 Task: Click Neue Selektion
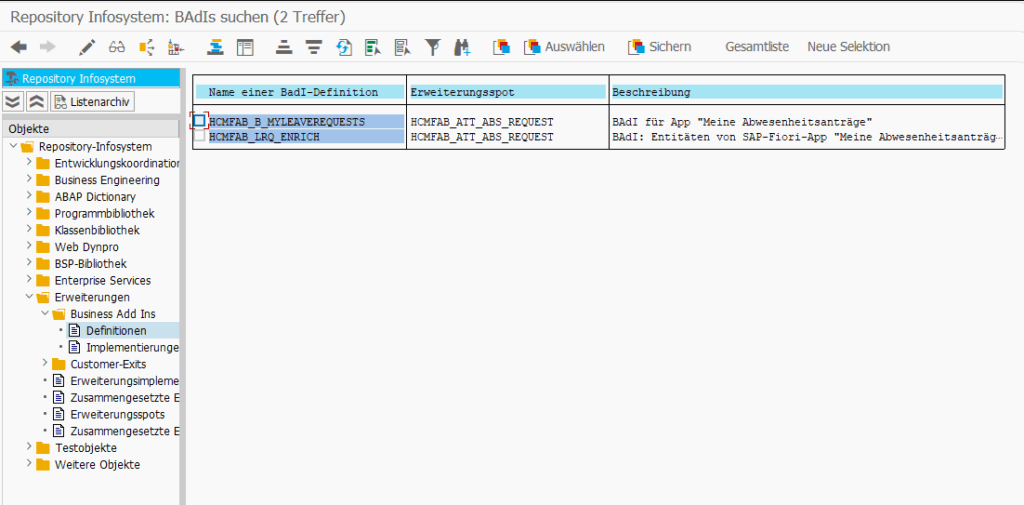point(848,47)
